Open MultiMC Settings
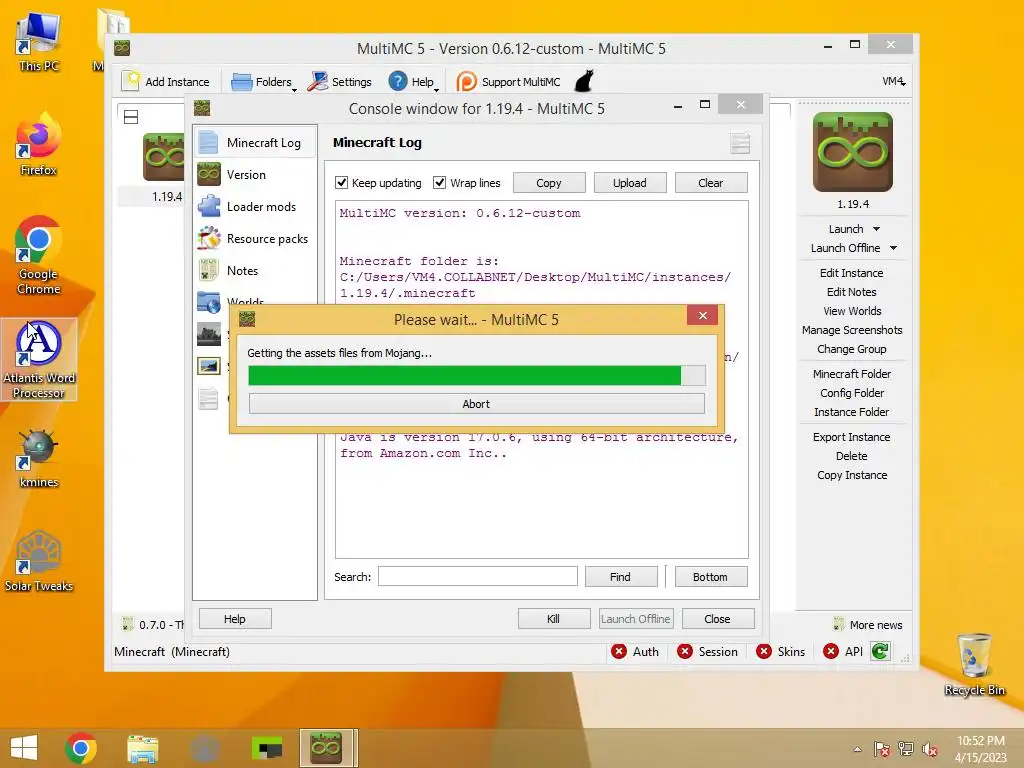This screenshot has height=768, width=1024. click(340, 82)
